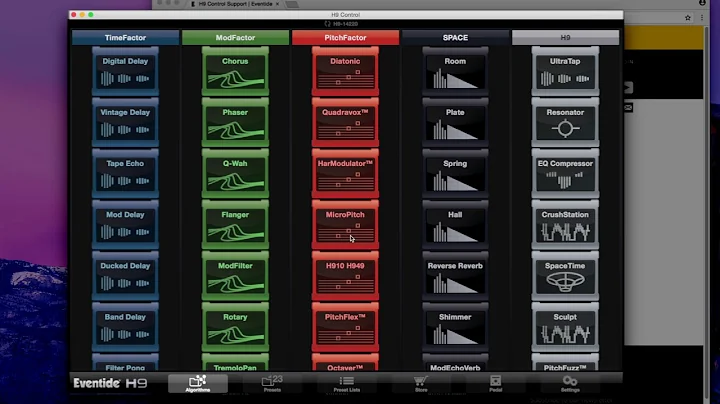Click the SPACE column header
Image resolution: width=720 pixels, height=404 pixels.
(455, 38)
